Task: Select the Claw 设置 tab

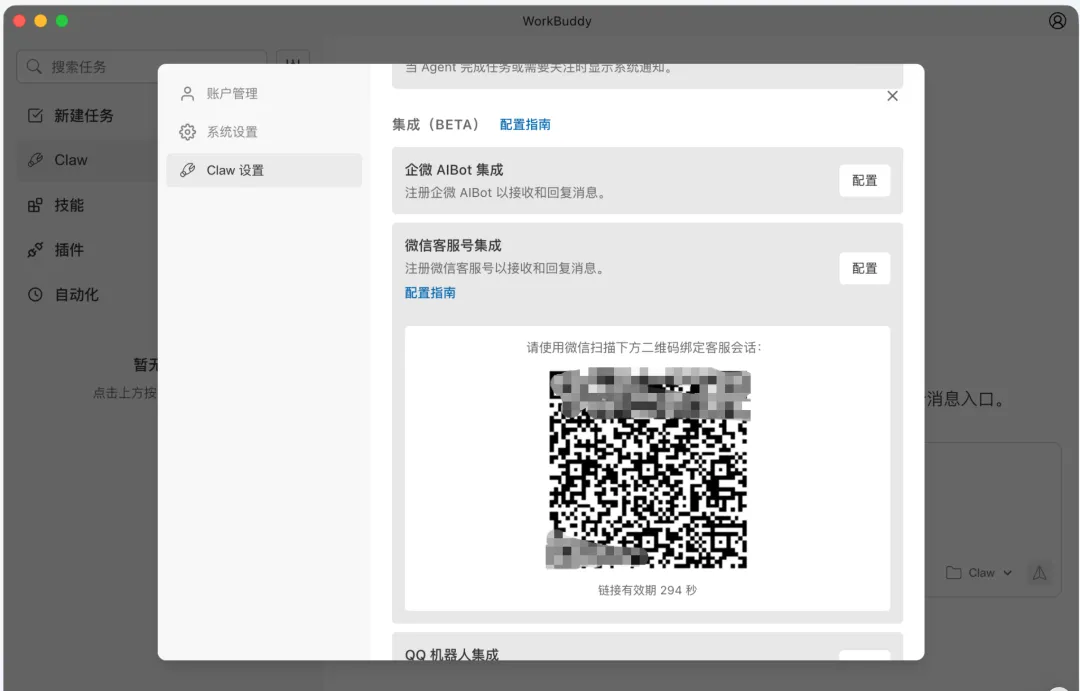Action: (x=264, y=170)
